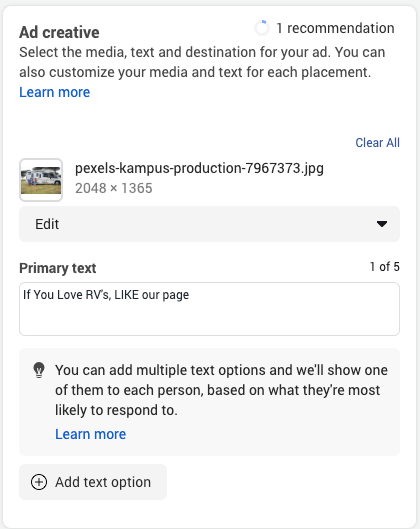
Task: Open Learn more in the tip box
Action: pyautogui.click(x=90, y=434)
